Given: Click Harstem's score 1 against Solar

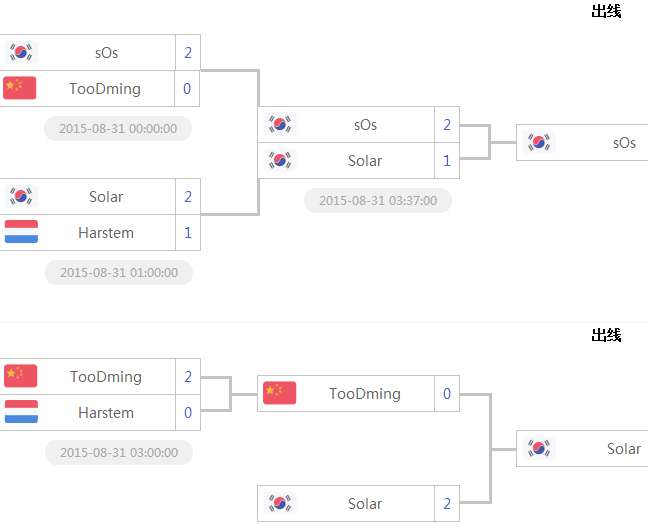Looking at the screenshot, I should 188,233.
